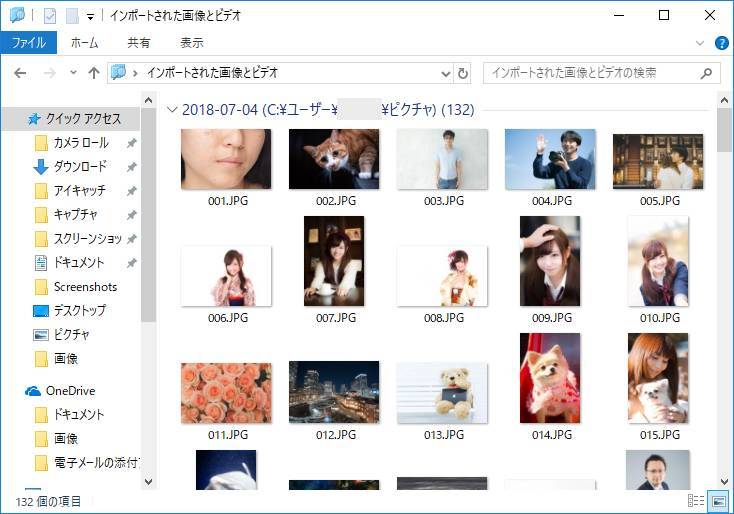Click the refresh icon in the address bar

(x=462, y=73)
